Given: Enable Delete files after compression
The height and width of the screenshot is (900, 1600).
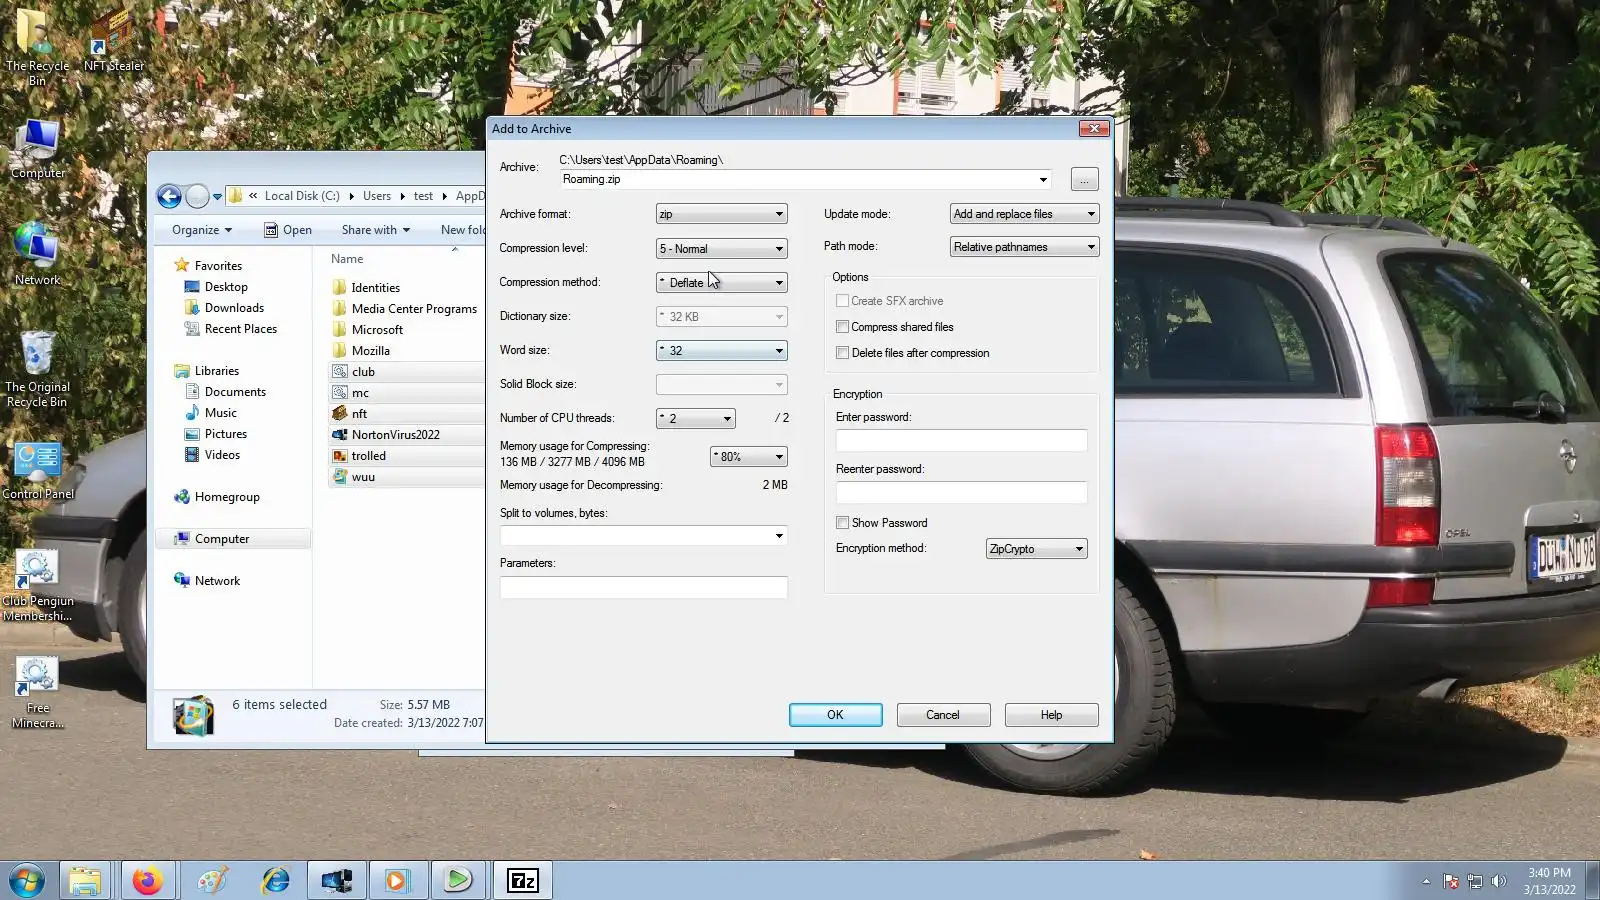Looking at the screenshot, I should (842, 353).
